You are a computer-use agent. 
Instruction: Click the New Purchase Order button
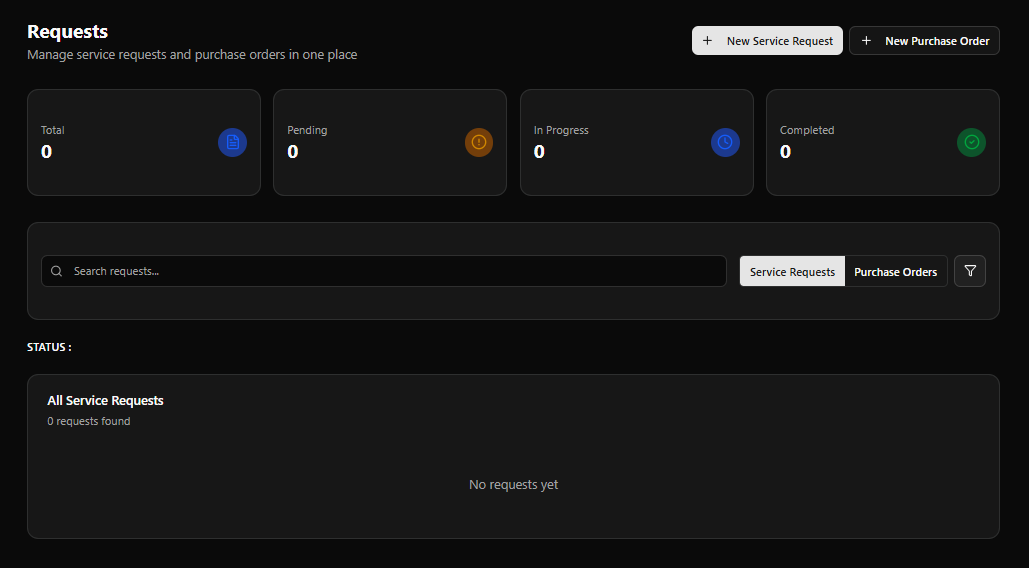[924, 41]
